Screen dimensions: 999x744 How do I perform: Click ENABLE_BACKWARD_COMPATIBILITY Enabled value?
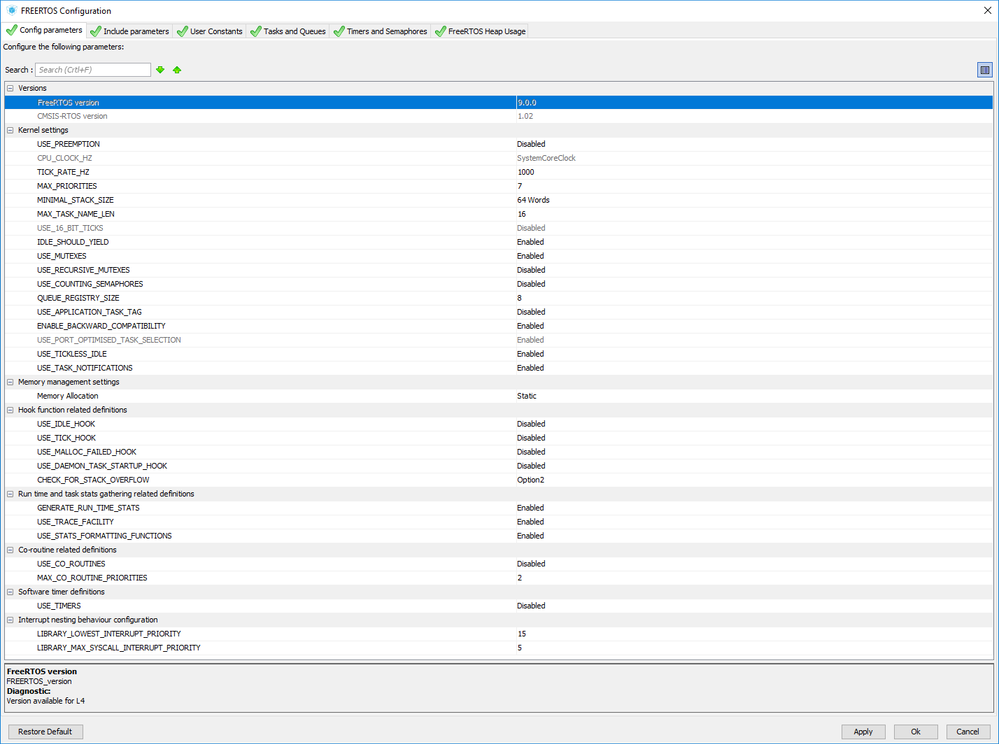coord(531,327)
